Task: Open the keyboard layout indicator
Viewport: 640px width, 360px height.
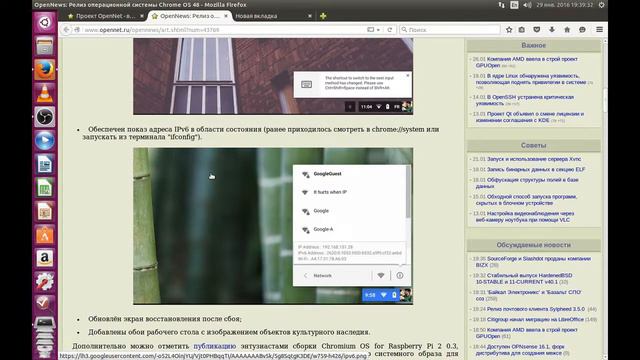Action: click(x=514, y=5)
